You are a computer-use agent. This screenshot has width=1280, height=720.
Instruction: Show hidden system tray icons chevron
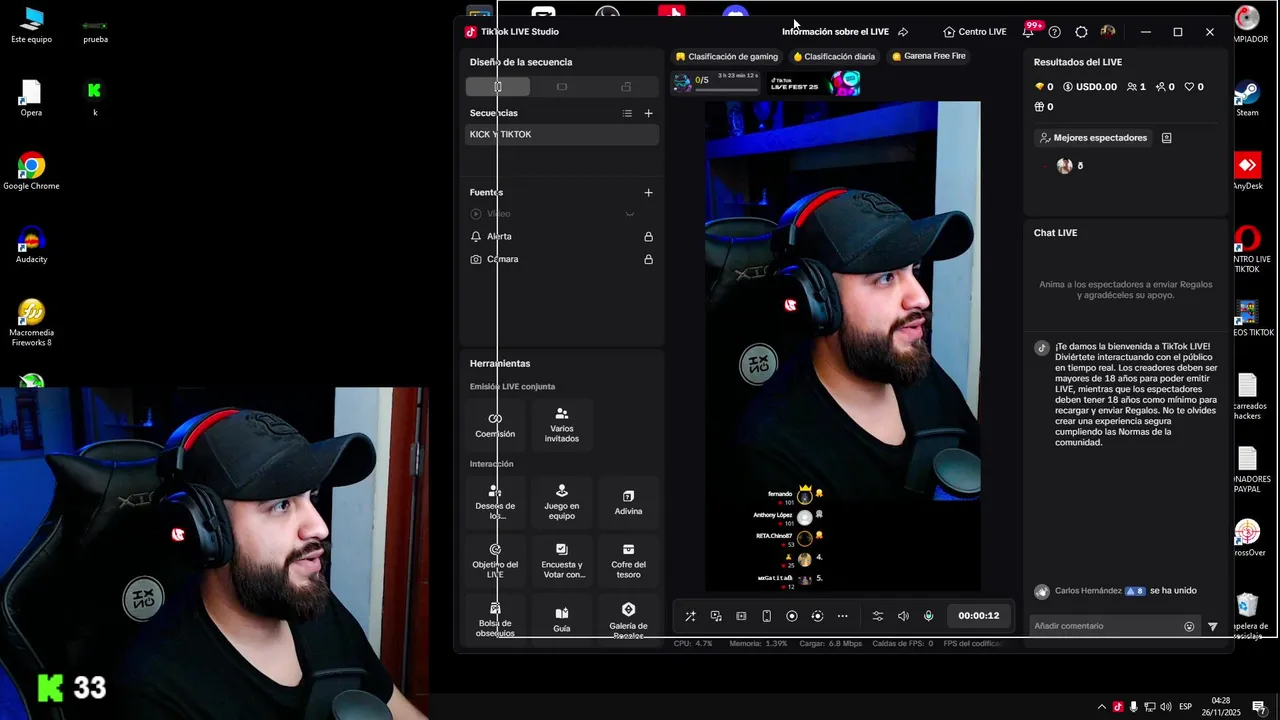pos(1102,707)
